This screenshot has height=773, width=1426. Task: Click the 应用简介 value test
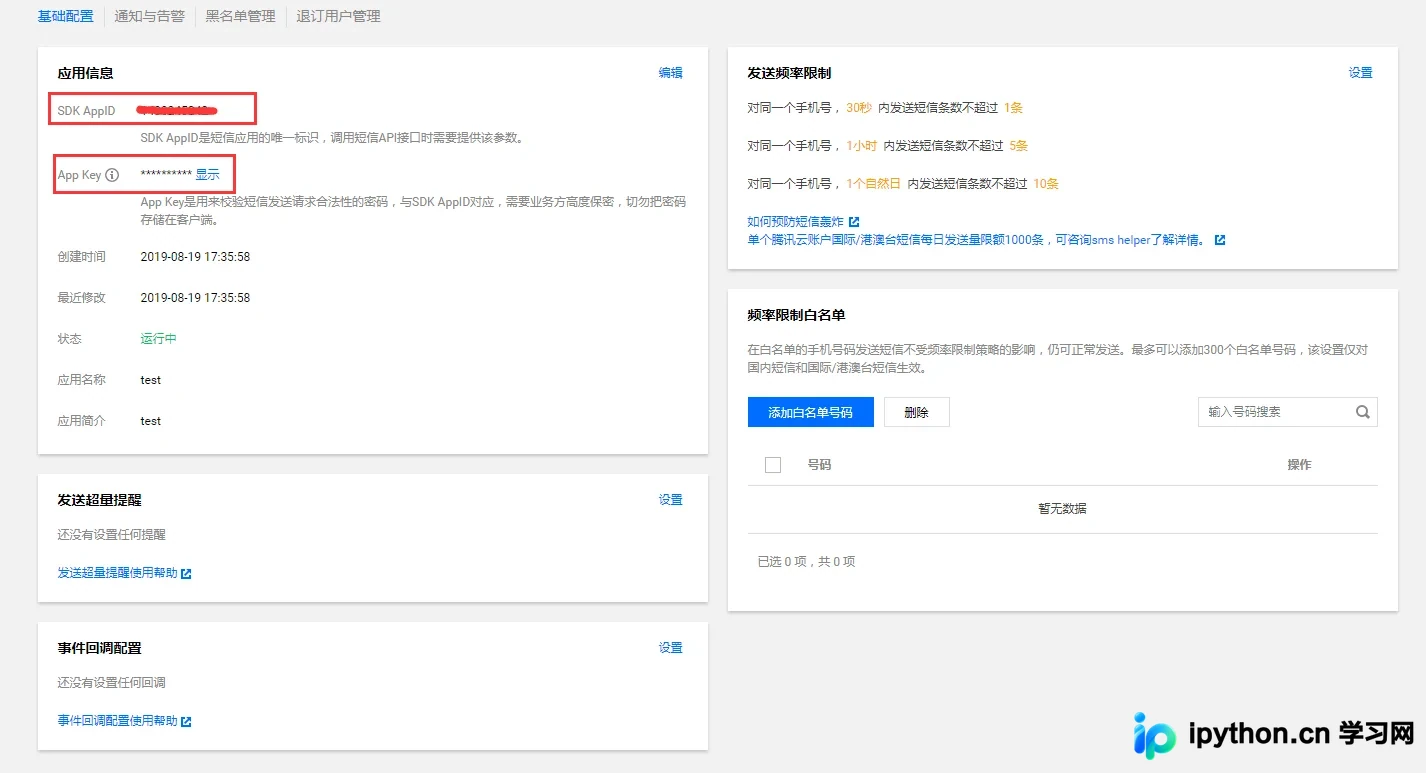151,421
